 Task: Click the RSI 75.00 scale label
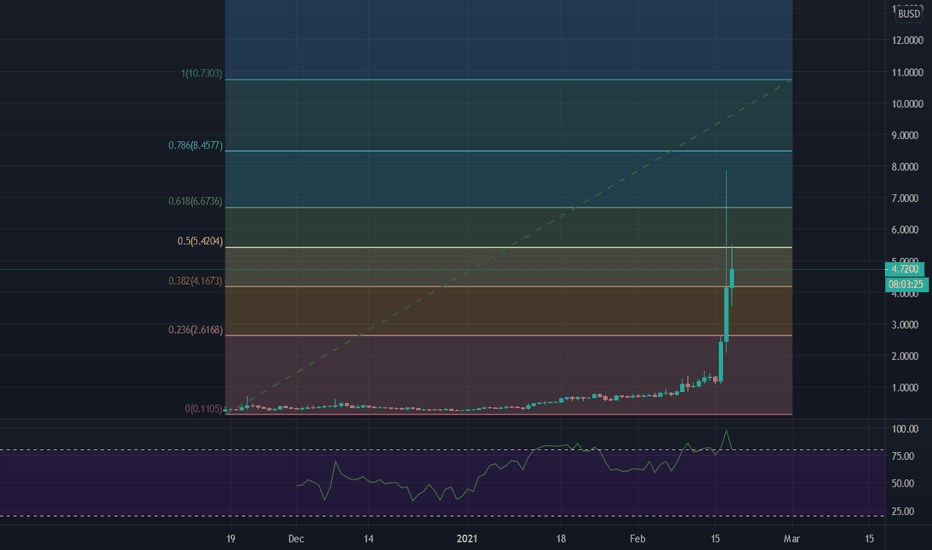pos(903,456)
